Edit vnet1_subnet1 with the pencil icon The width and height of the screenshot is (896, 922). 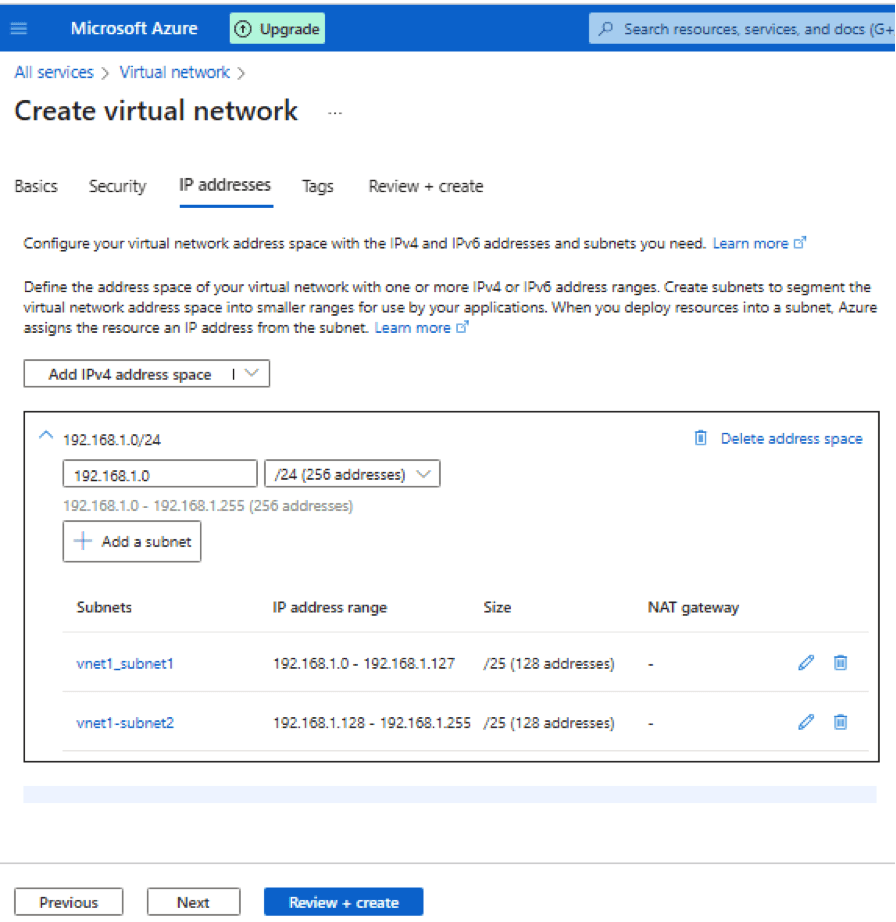(x=806, y=662)
